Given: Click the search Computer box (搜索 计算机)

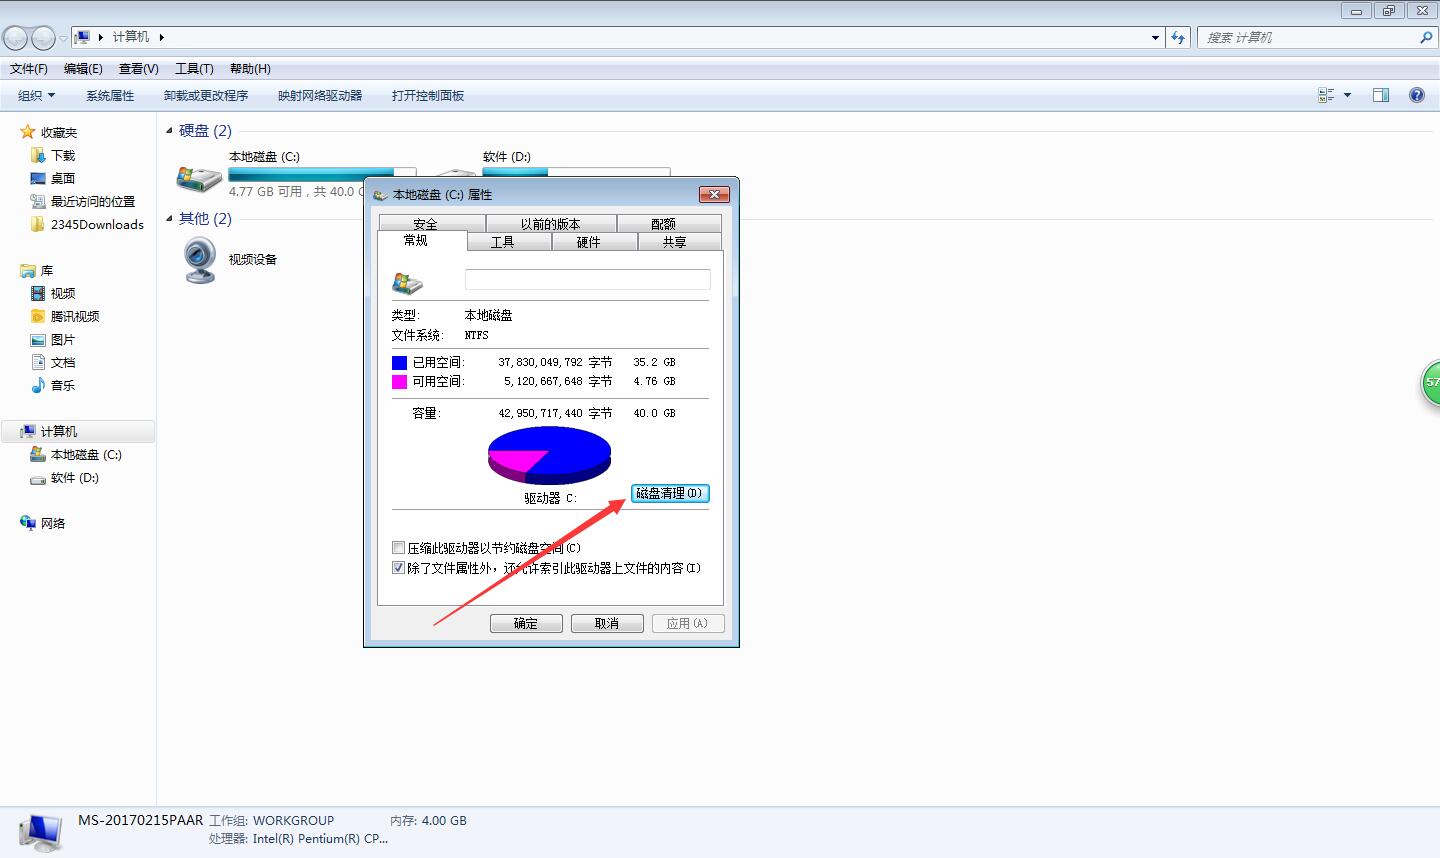Looking at the screenshot, I should click(1317, 37).
